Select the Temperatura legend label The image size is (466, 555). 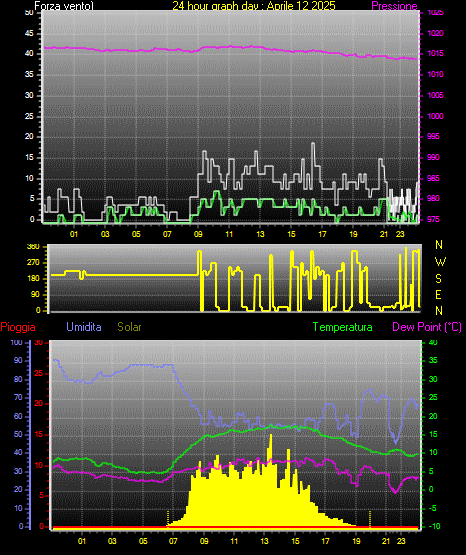[343, 327]
